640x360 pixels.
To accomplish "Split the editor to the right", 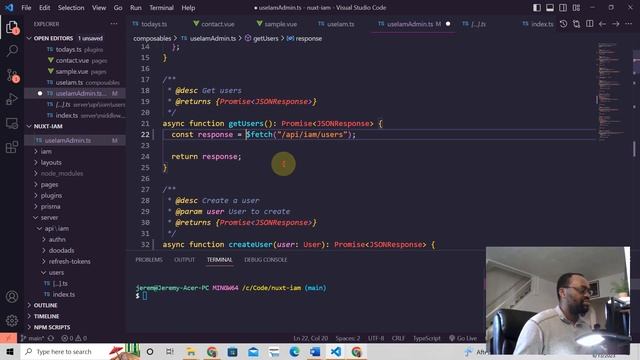I will [x=589, y=24].
